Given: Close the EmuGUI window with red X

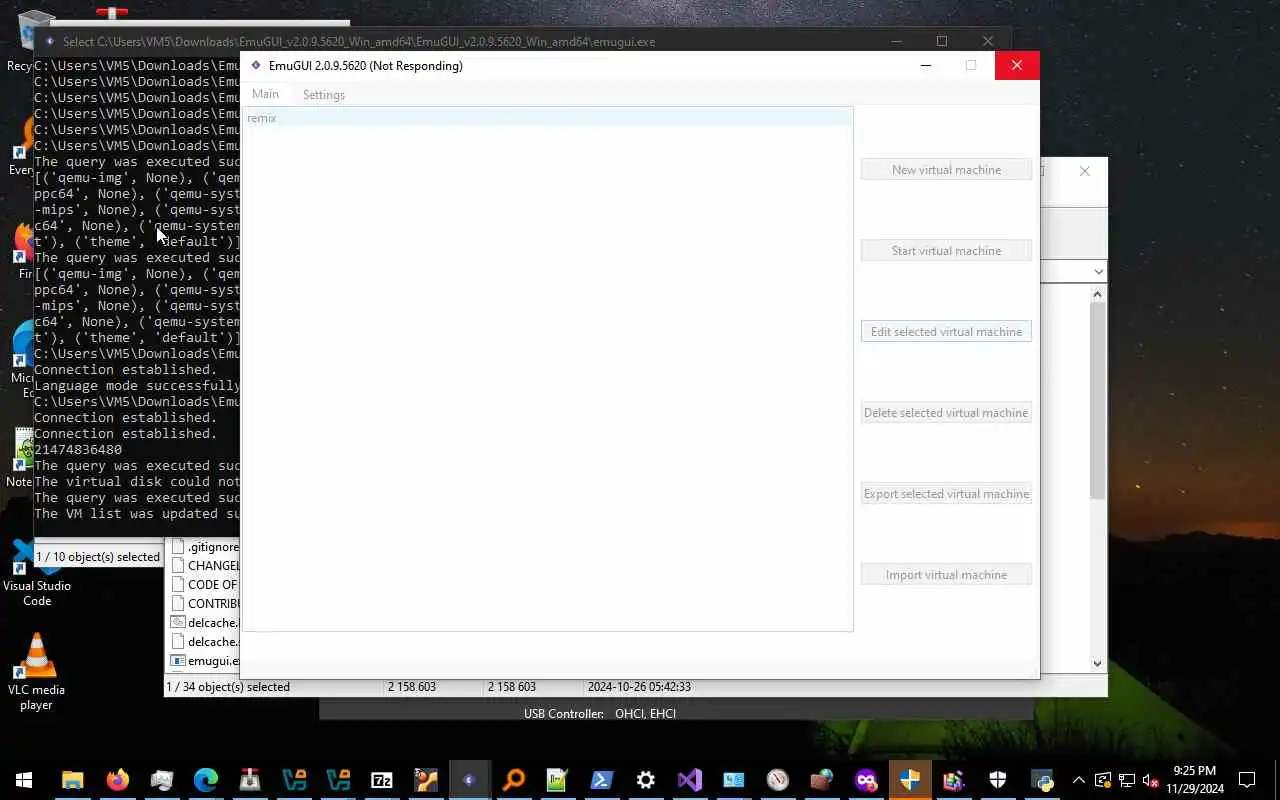Looking at the screenshot, I should [x=1017, y=65].
